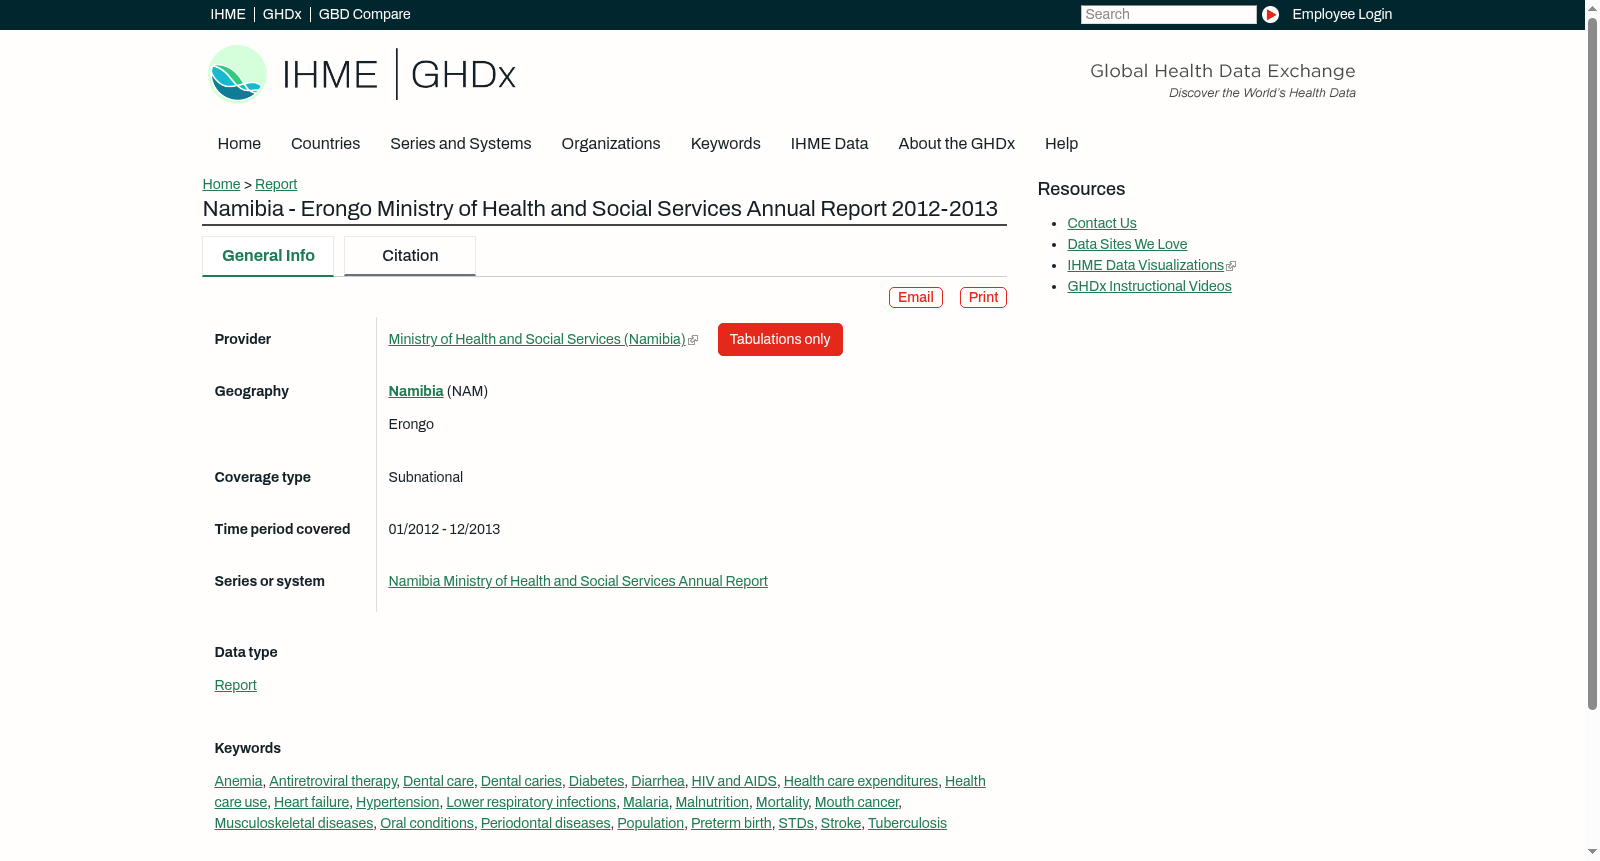Open the Help menu
This screenshot has width=1600, height=861.
pos(1061,144)
